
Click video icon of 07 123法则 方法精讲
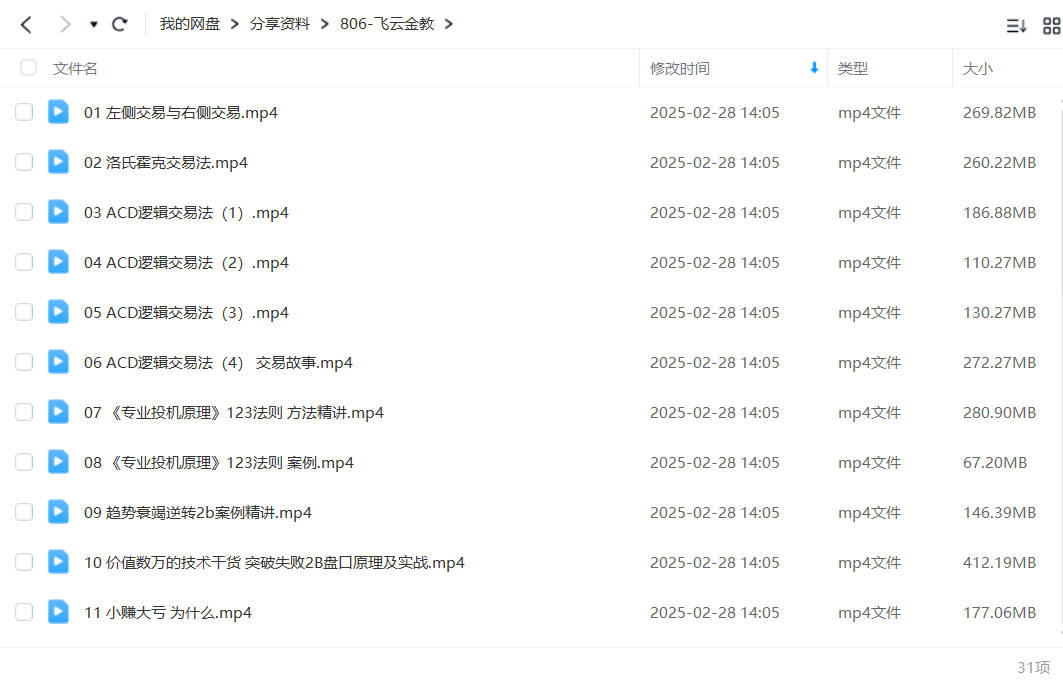tap(58, 412)
